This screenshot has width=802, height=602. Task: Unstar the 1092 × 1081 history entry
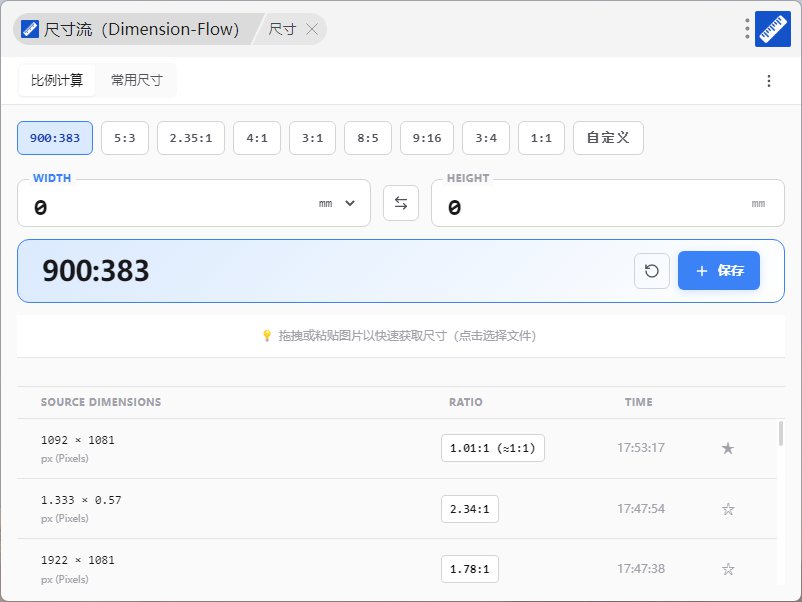pyautogui.click(x=728, y=448)
